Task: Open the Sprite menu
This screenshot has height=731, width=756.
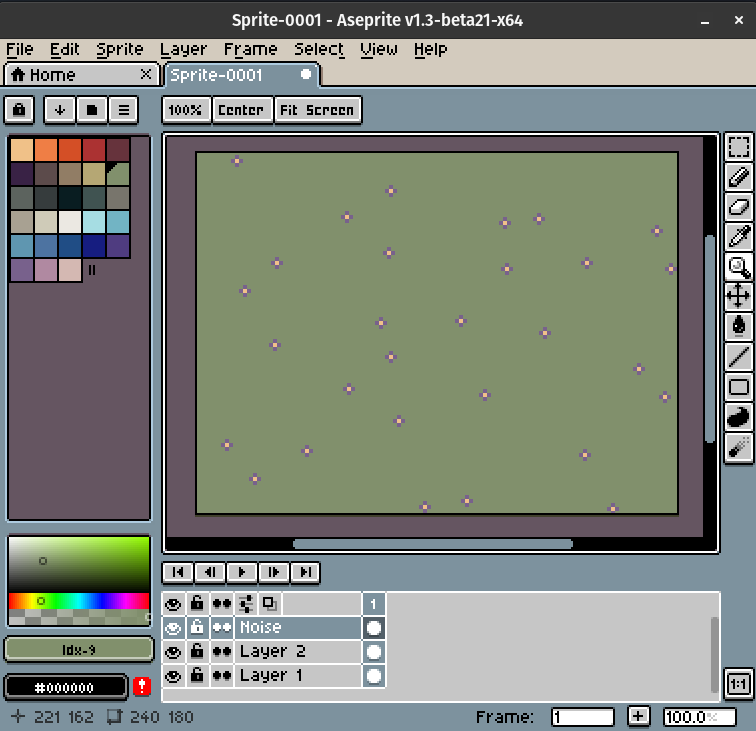Action: (x=120, y=49)
